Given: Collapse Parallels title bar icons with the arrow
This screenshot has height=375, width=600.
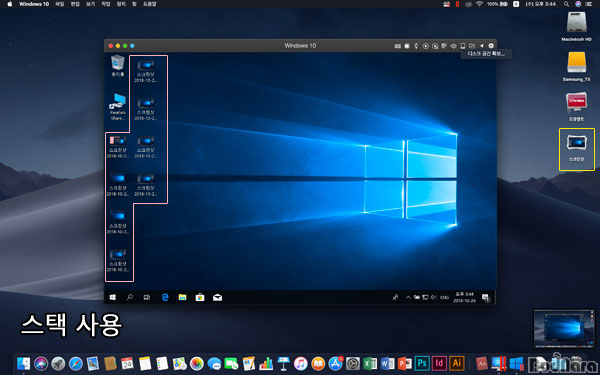Looking at the screenshot, I should pos(482,46).
